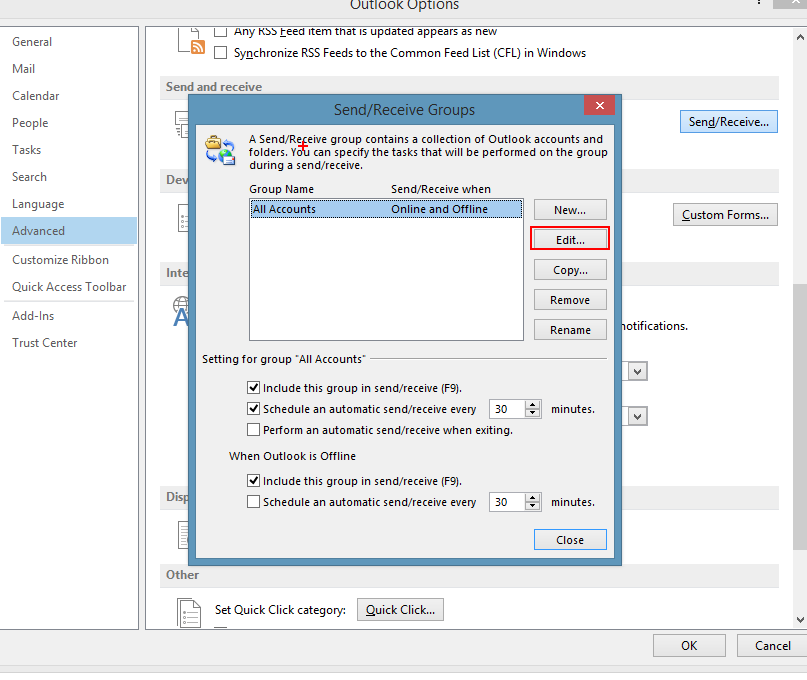
Task: Open Custom Forms... in Outlook Options
Action: tap(725, 215)
